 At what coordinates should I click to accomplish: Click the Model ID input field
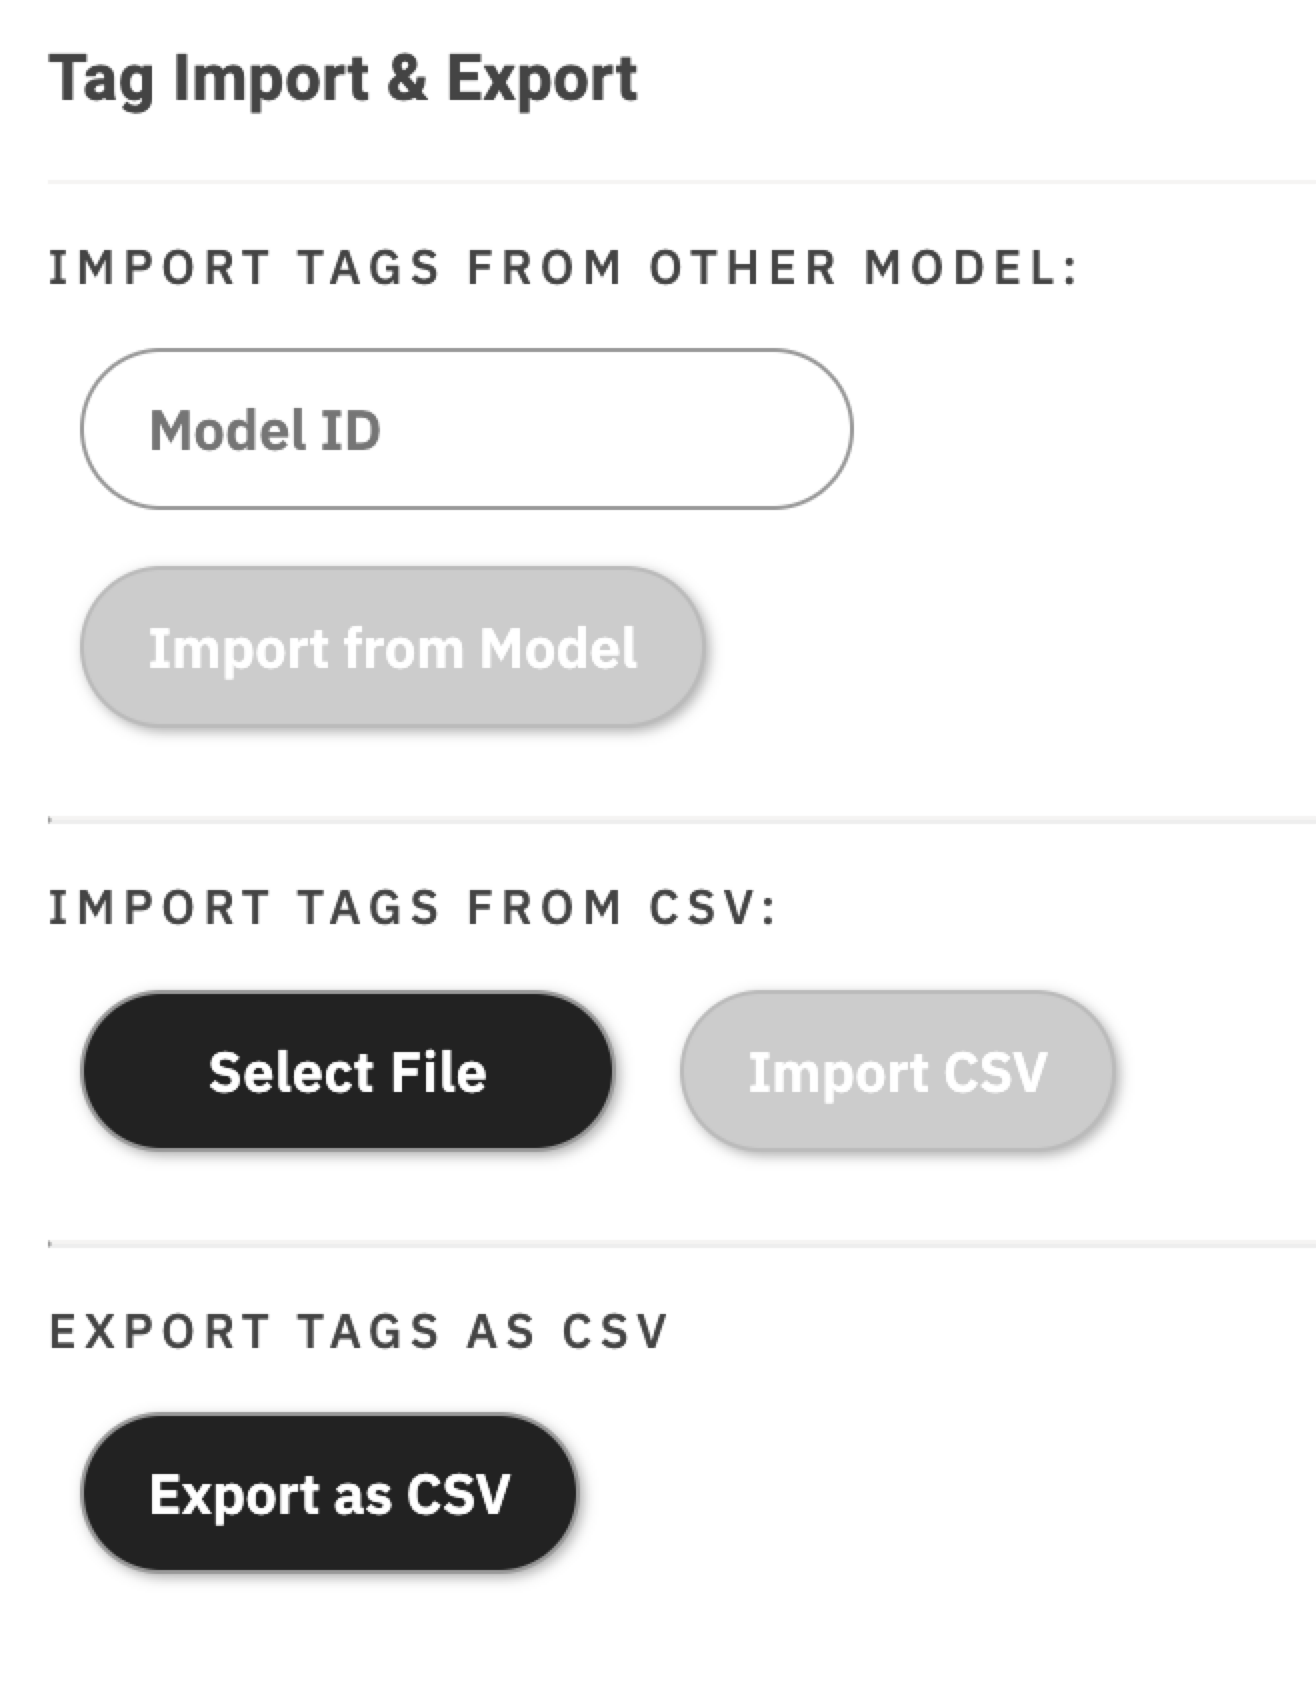[466, 429]
